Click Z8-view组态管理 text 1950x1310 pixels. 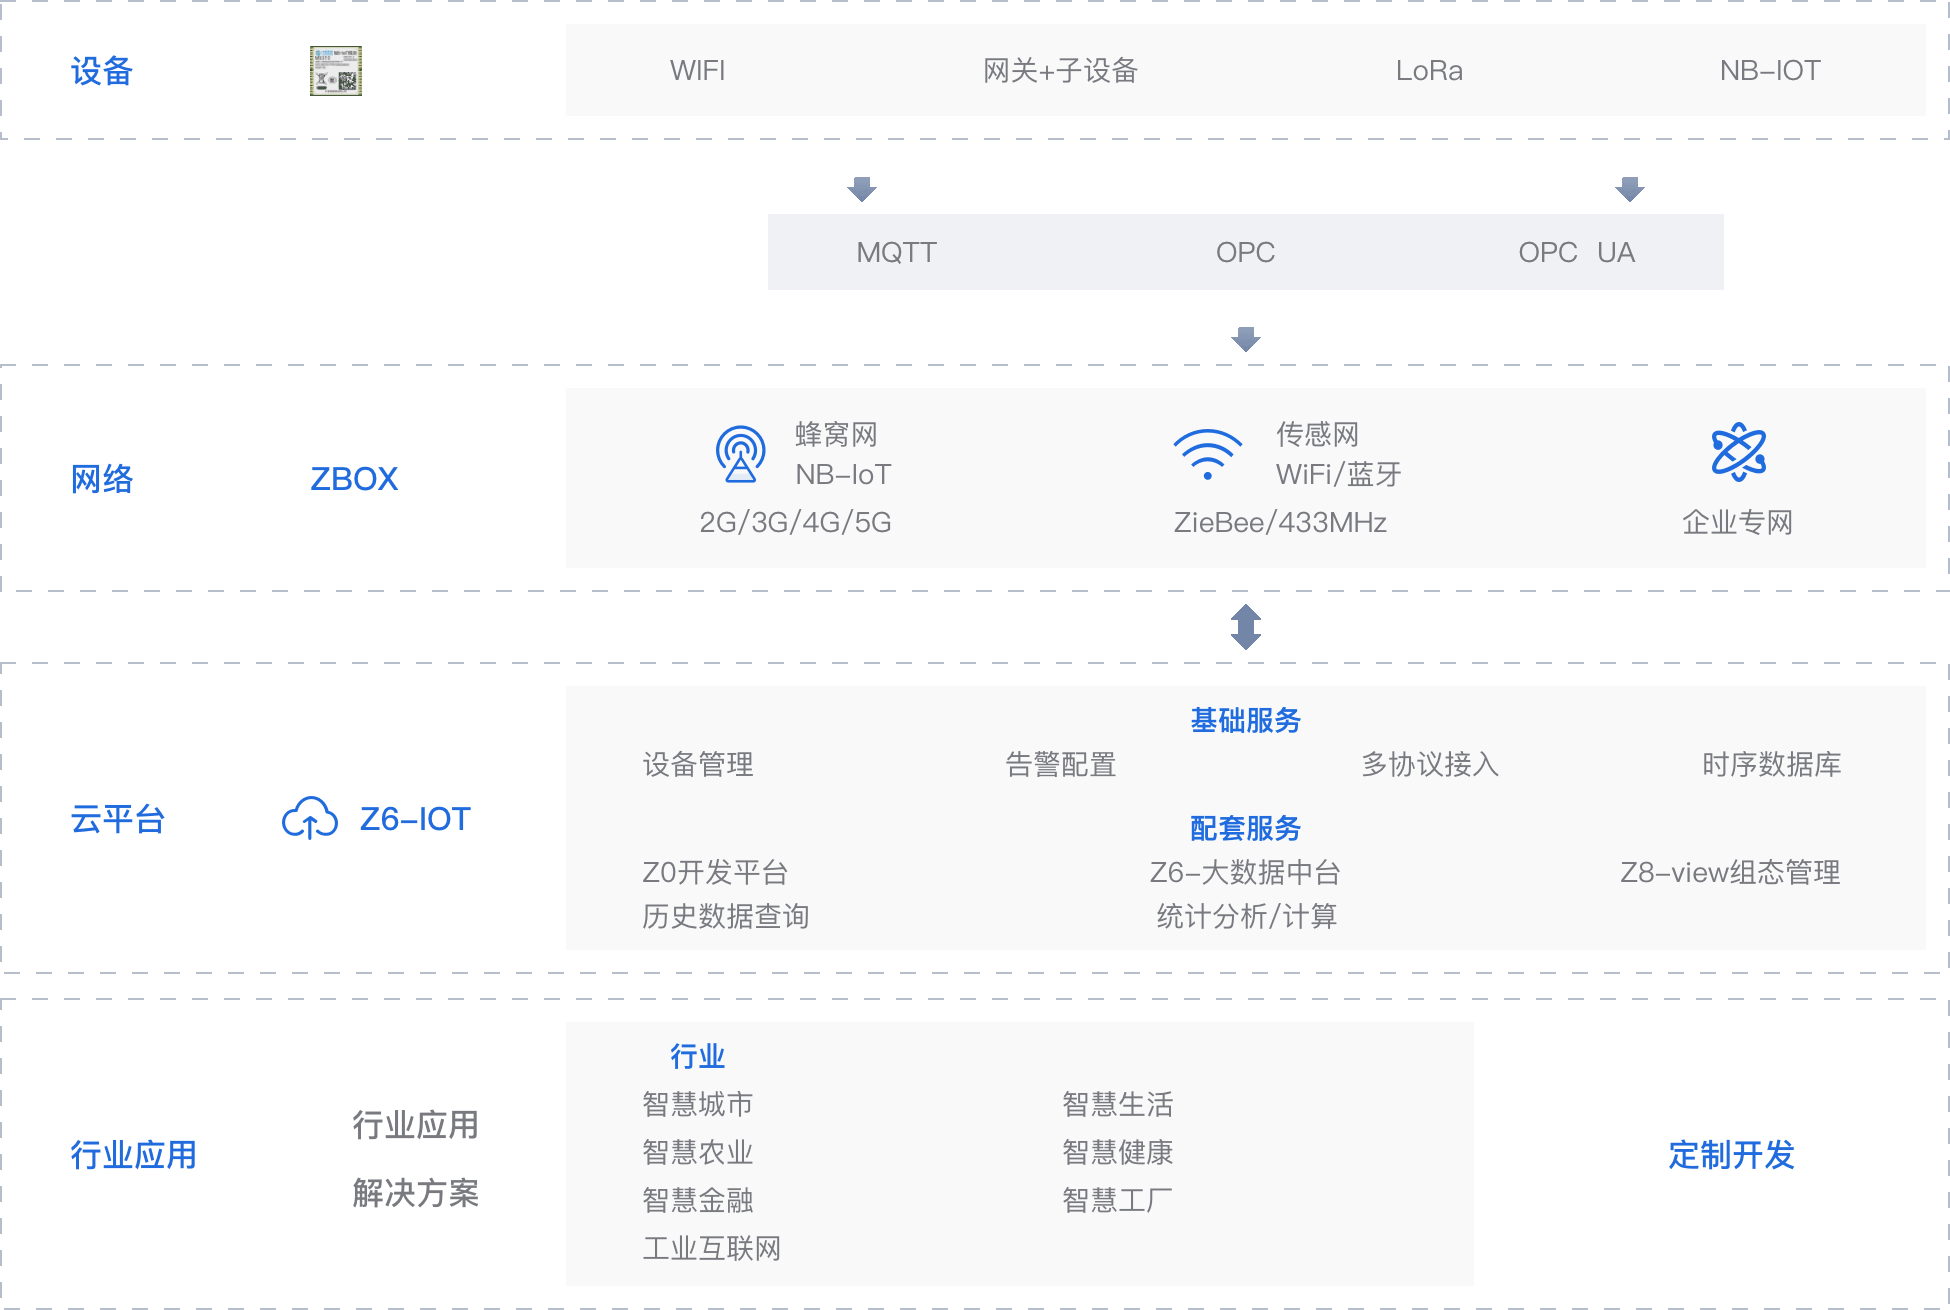pyautogui.click(x=1730, y=872)
